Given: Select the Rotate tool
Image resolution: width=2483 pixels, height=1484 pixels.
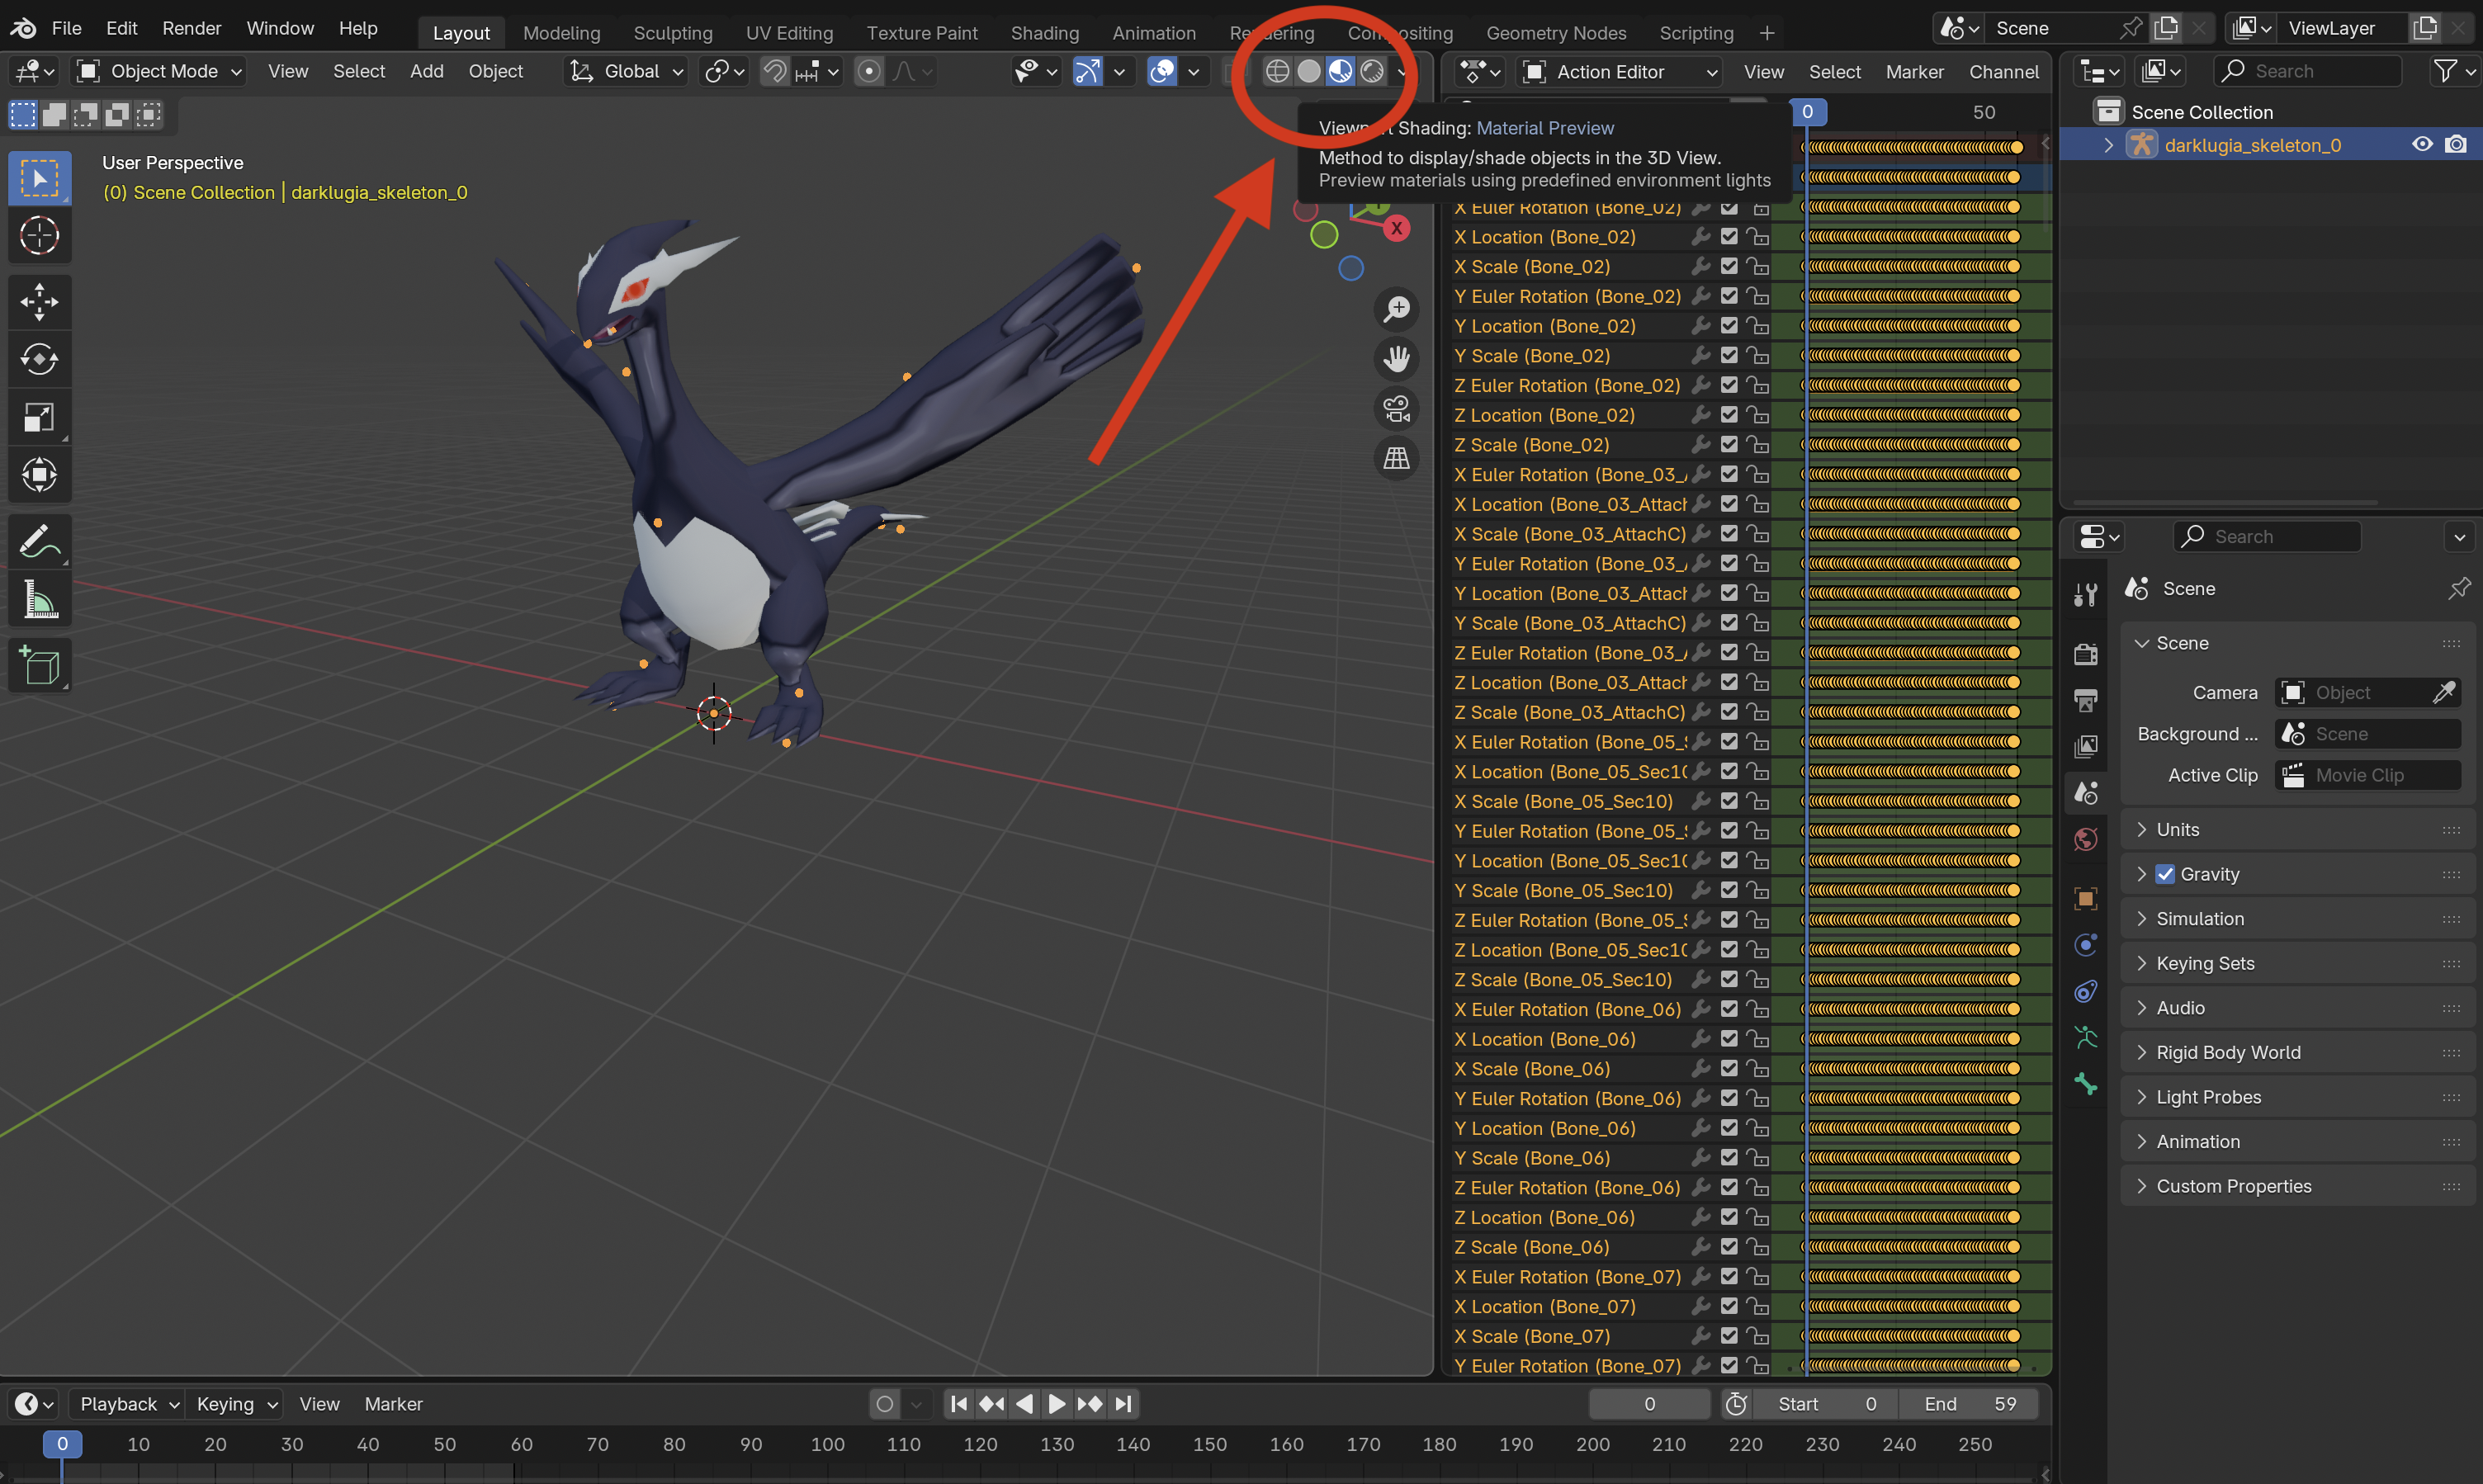Looking at the screenshot, I should point(39,359).
